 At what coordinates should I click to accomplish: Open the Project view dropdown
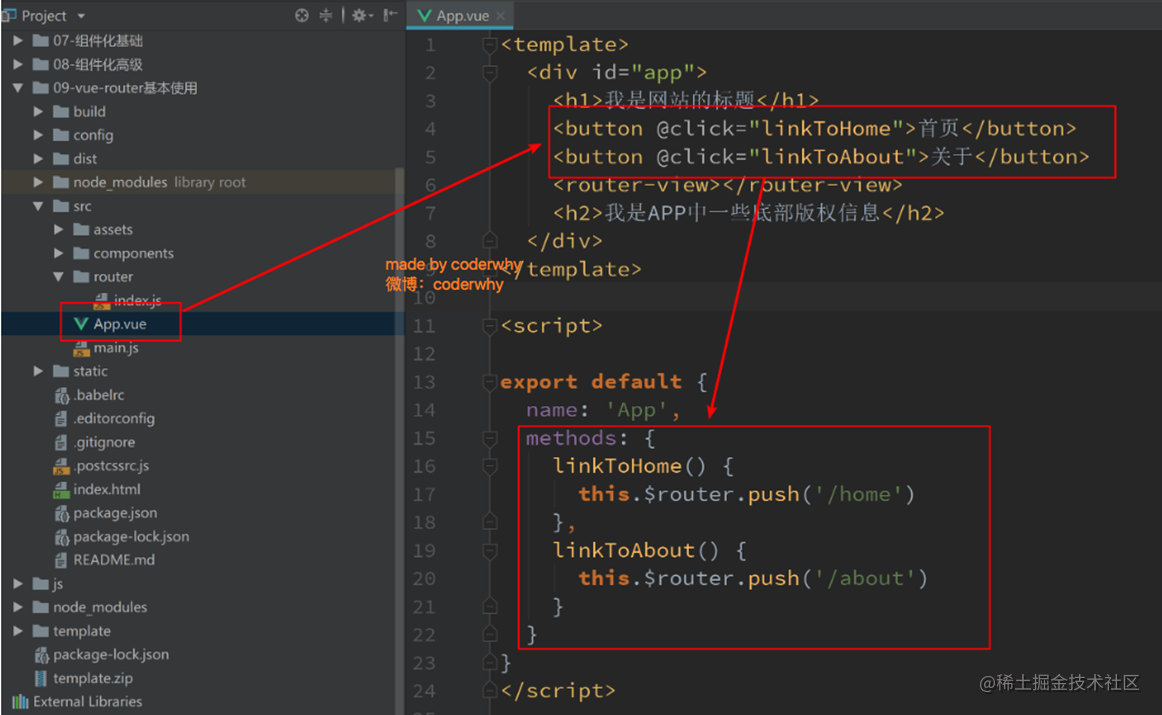[x=81, y=16]
